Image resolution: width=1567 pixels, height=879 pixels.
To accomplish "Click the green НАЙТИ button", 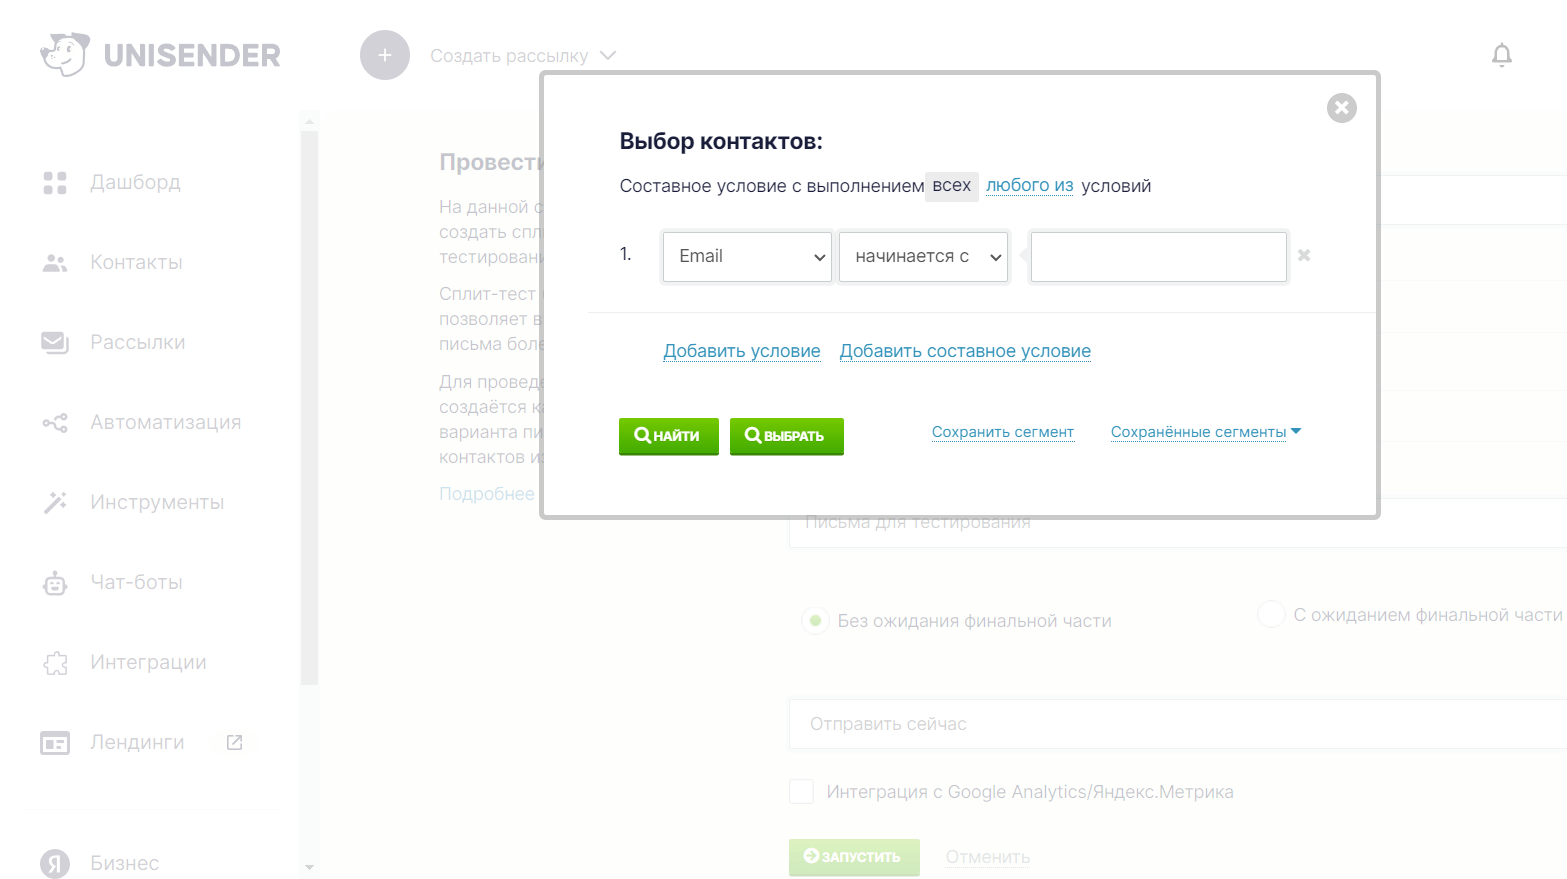I will [668, 436].
